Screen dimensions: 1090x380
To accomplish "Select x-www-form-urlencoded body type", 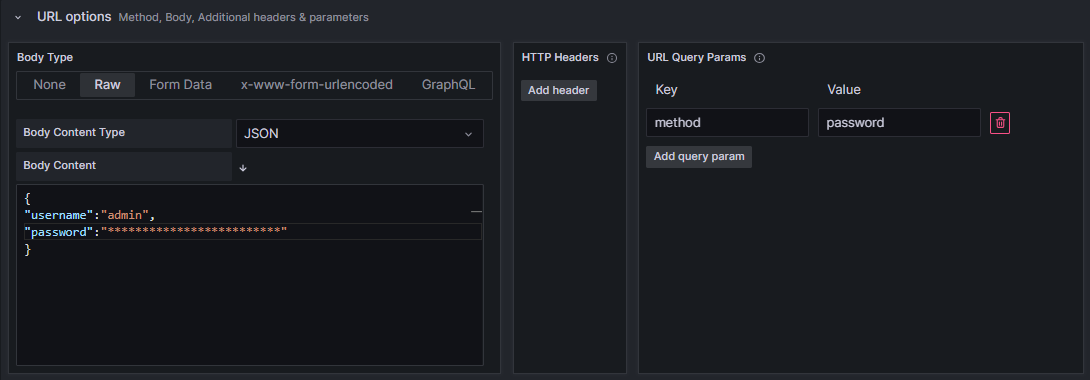I will point(317,85).
